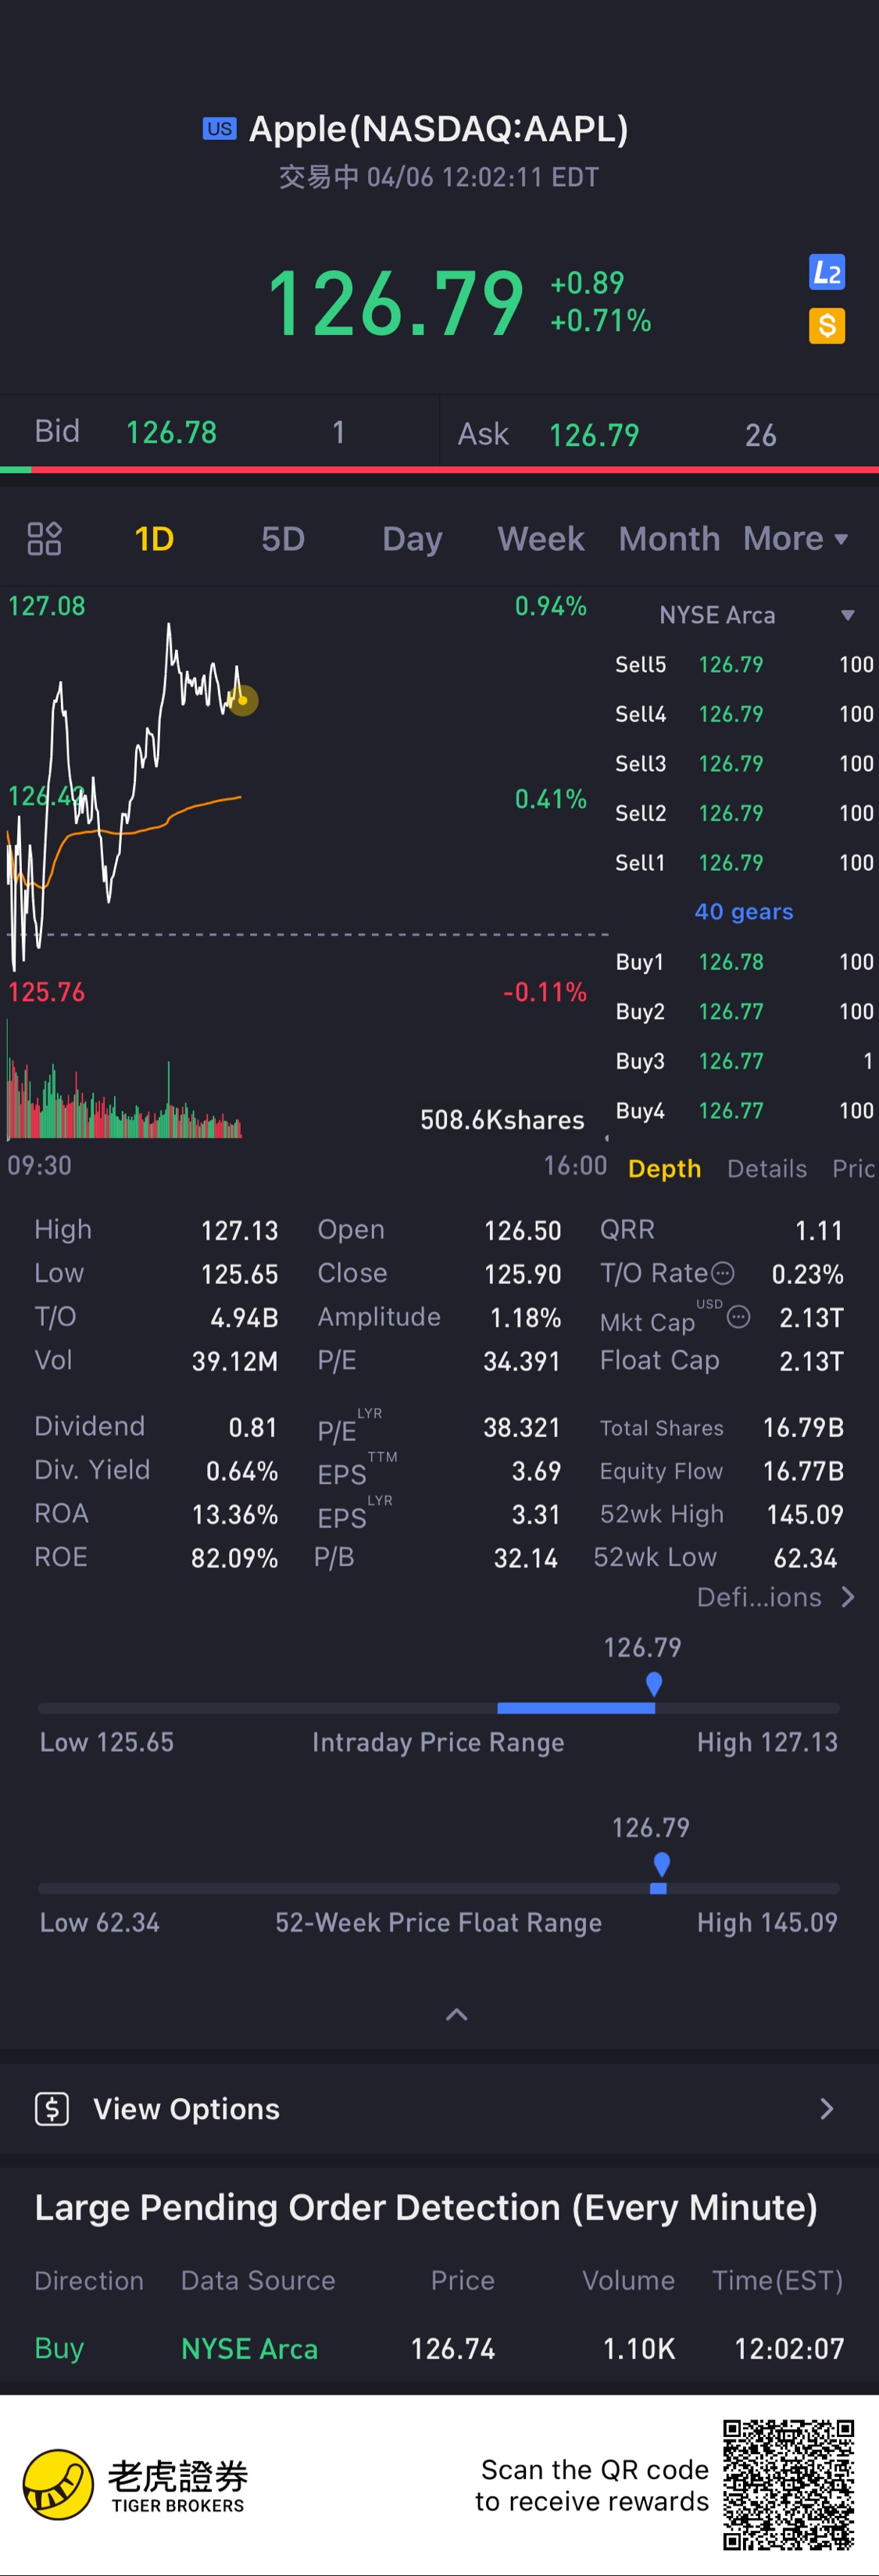Open the More timeframe dropdown
The height and width of the screenshot is (2576, 879).
796,539
